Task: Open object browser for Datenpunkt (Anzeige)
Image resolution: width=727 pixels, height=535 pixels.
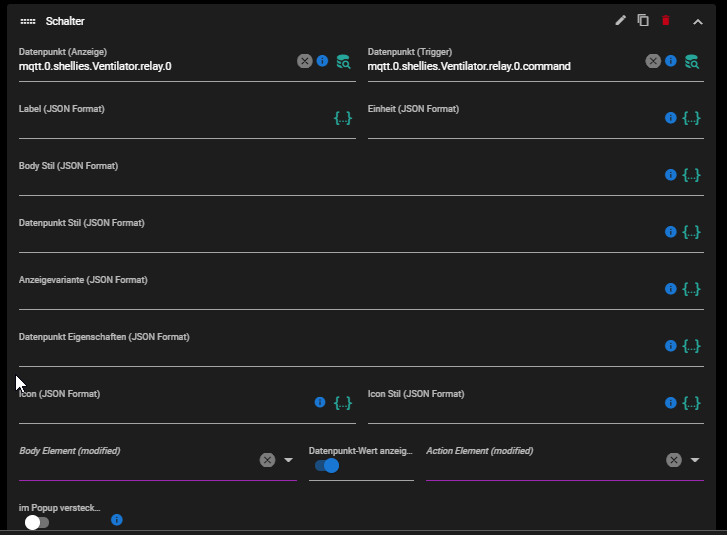Action: [x=344, y=62]
